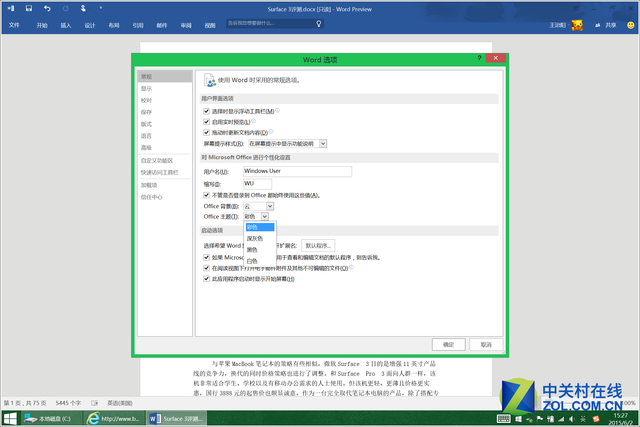The height and width of the screenshot is (427, 640).
Task: Click the page count text in status bar
Action: (x=25, y=403)
